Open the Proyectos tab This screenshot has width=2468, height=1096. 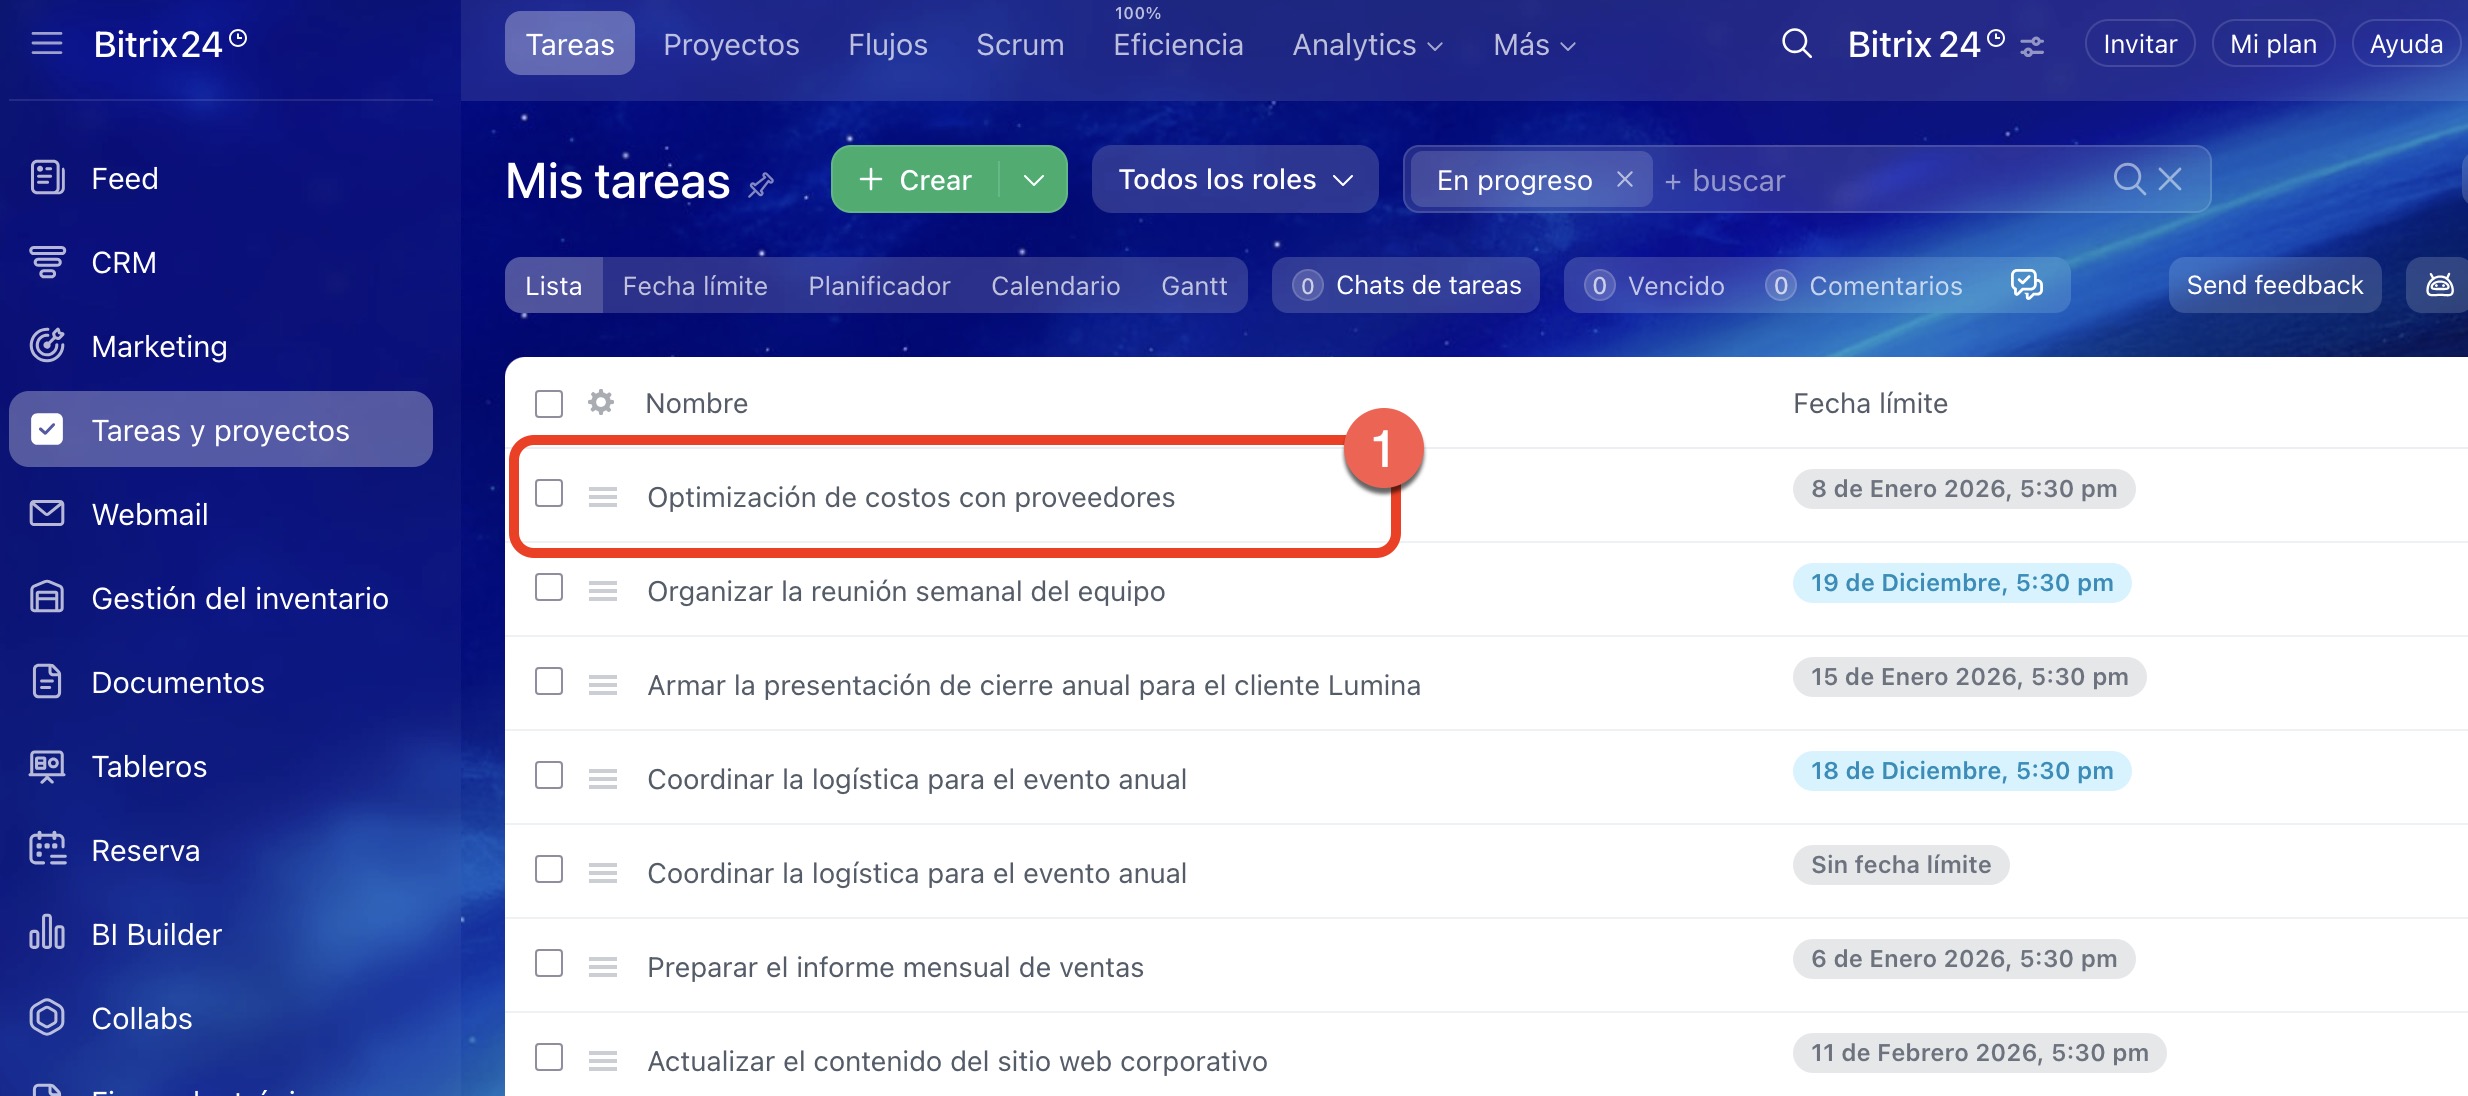(x=731, y=45)
